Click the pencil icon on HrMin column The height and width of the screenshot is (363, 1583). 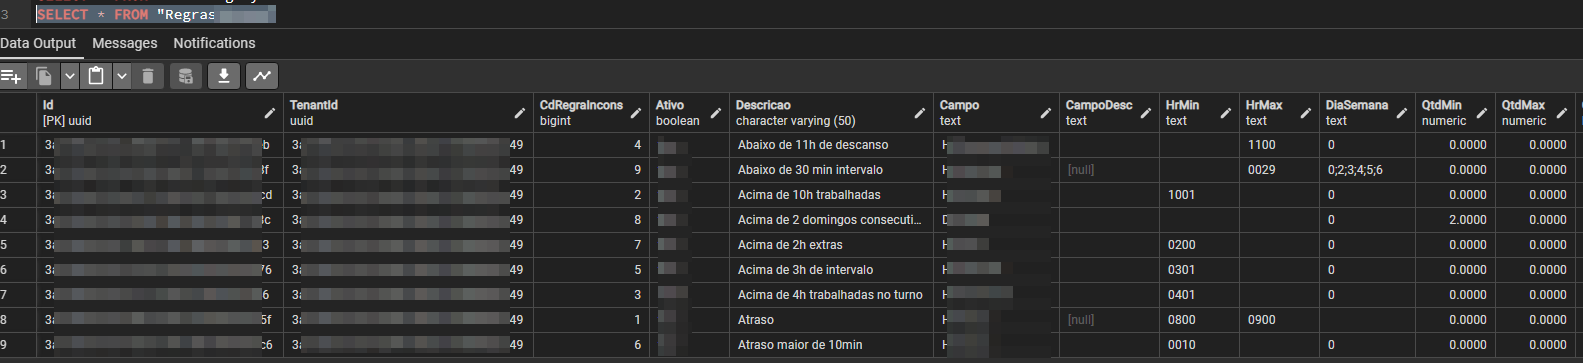1226,113
